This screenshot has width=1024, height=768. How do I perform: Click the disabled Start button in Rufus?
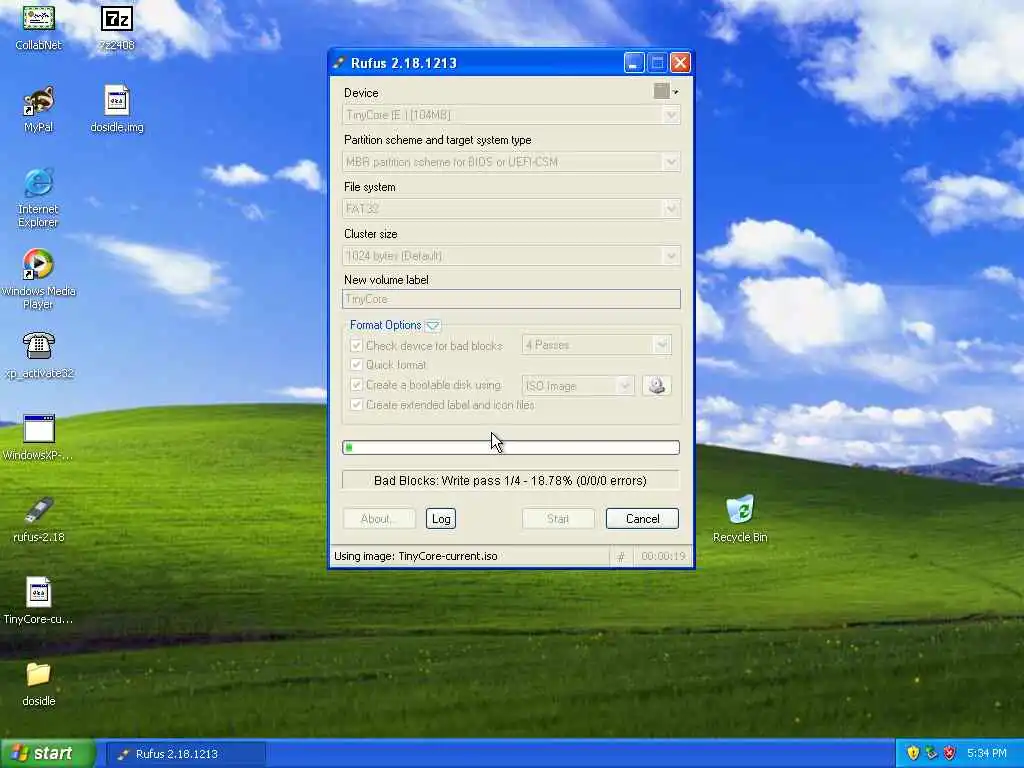coord(558,519)
